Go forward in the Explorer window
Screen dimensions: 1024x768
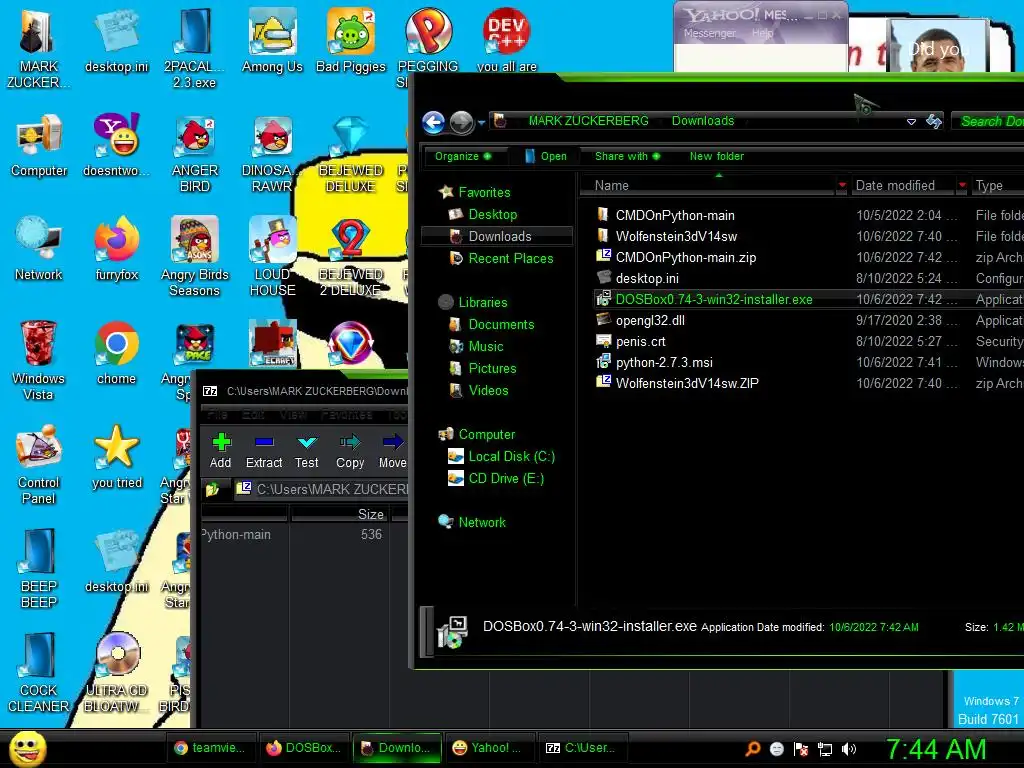(461, 122)
